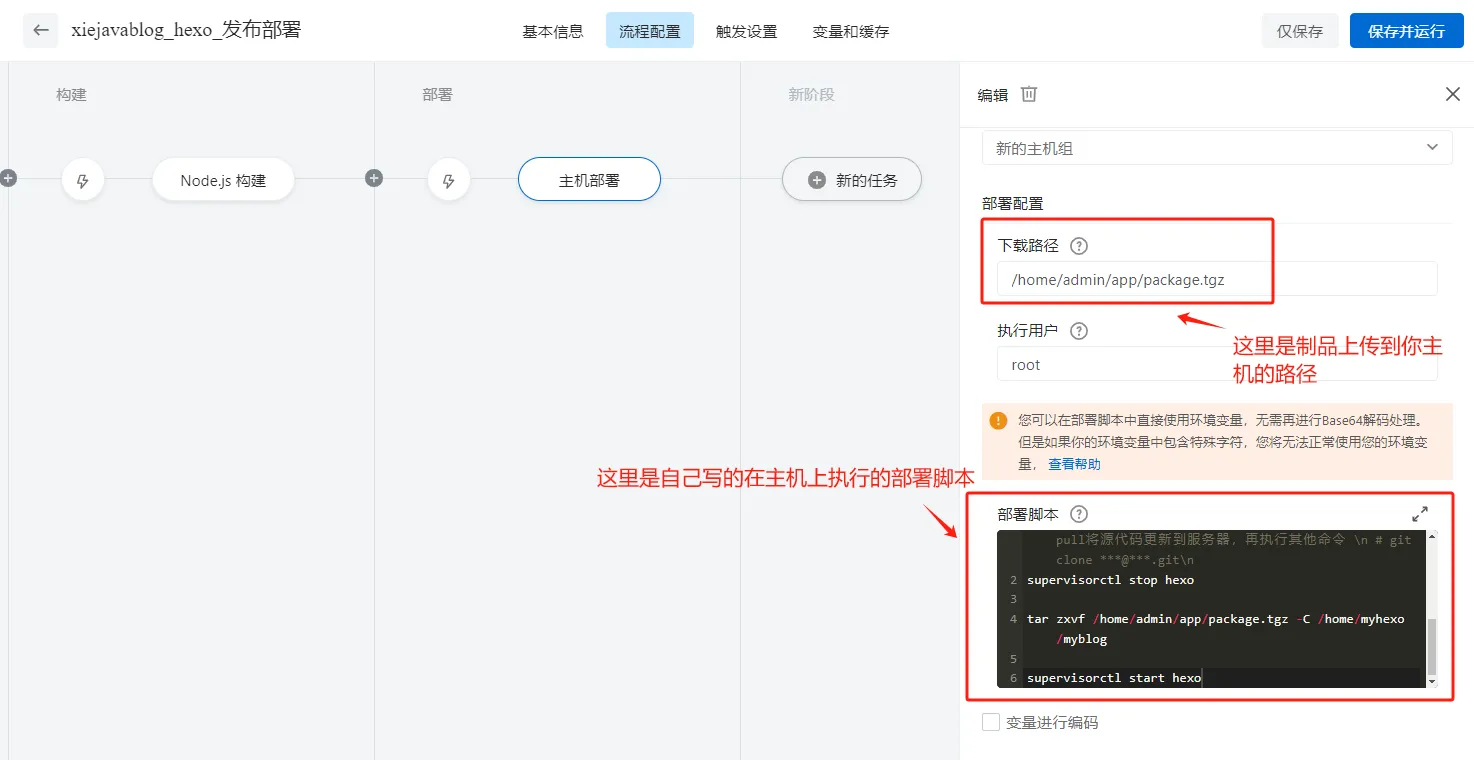Screen dimensions: 1474x760
Task: Close the 编辑 panel with the X icon
Action: tap(1452, 93)
